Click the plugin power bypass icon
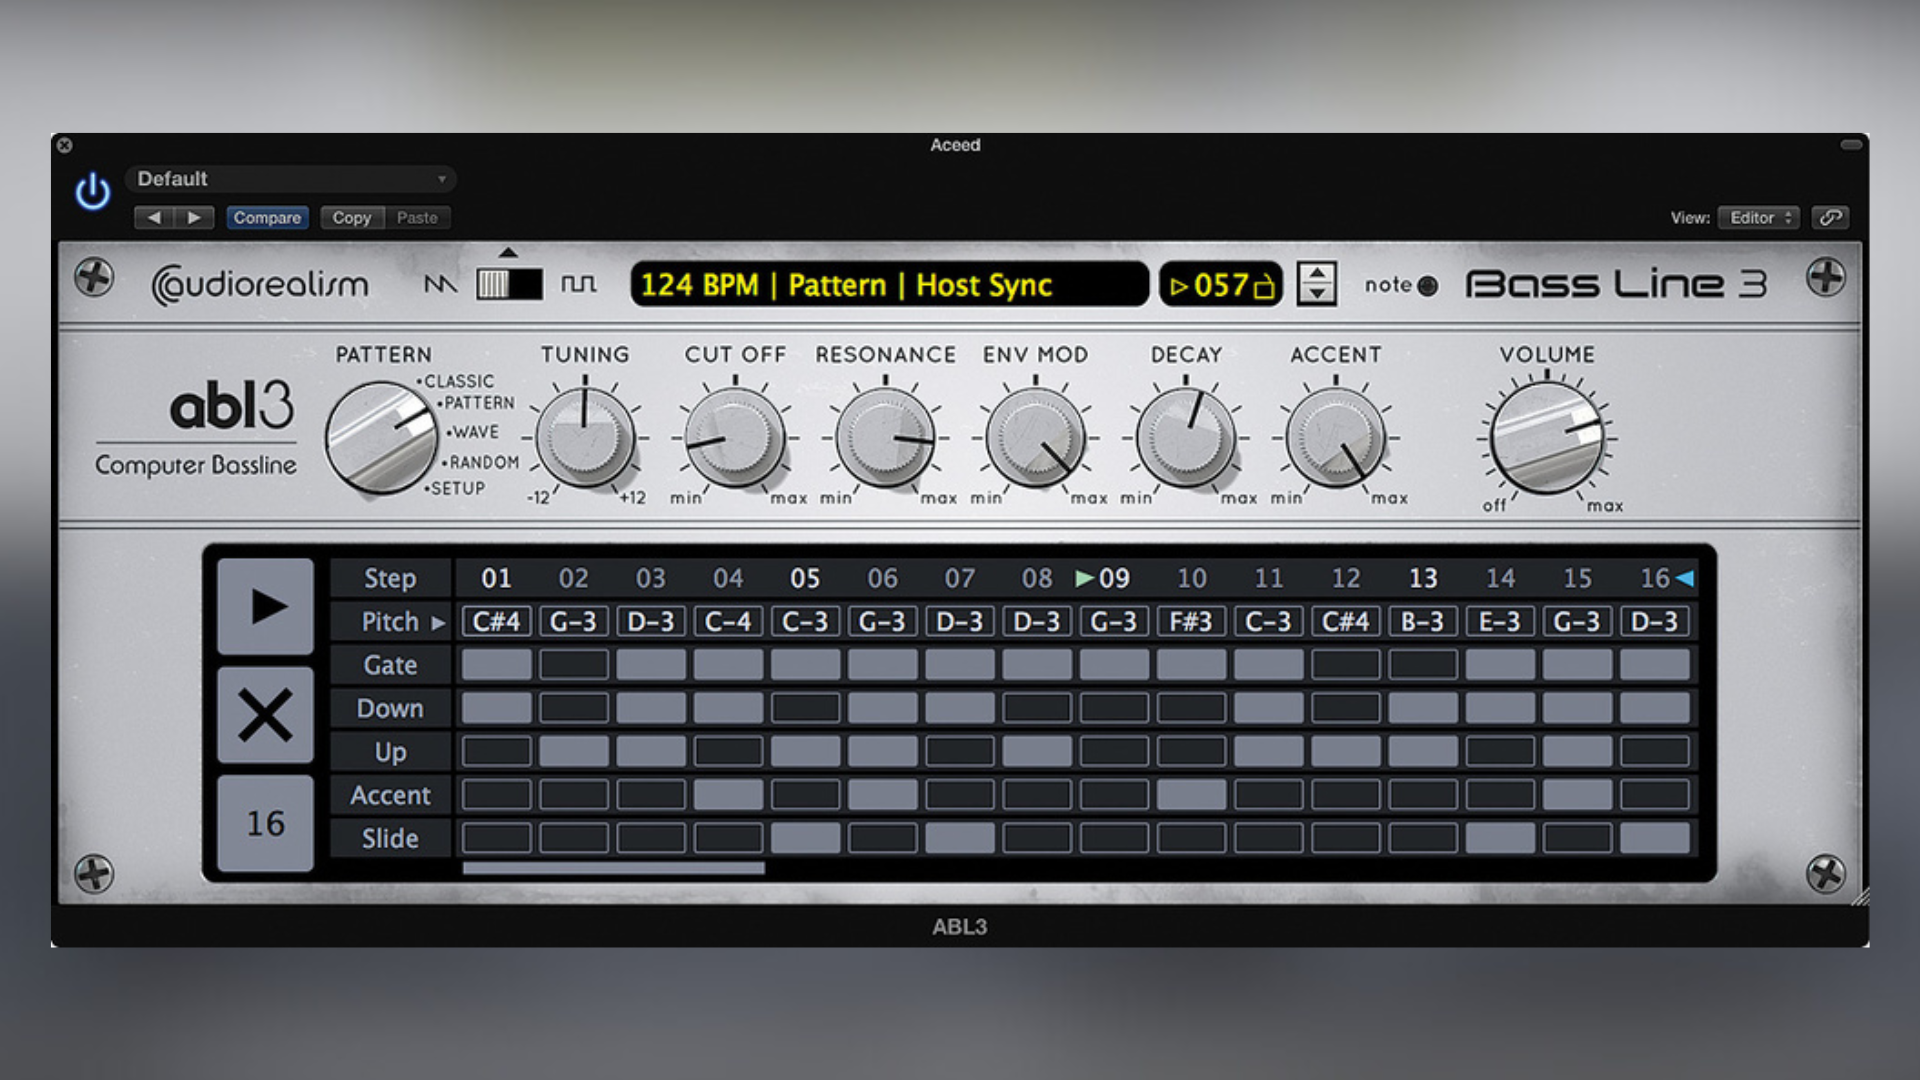 pyautogui.click(x=93, y=191)
